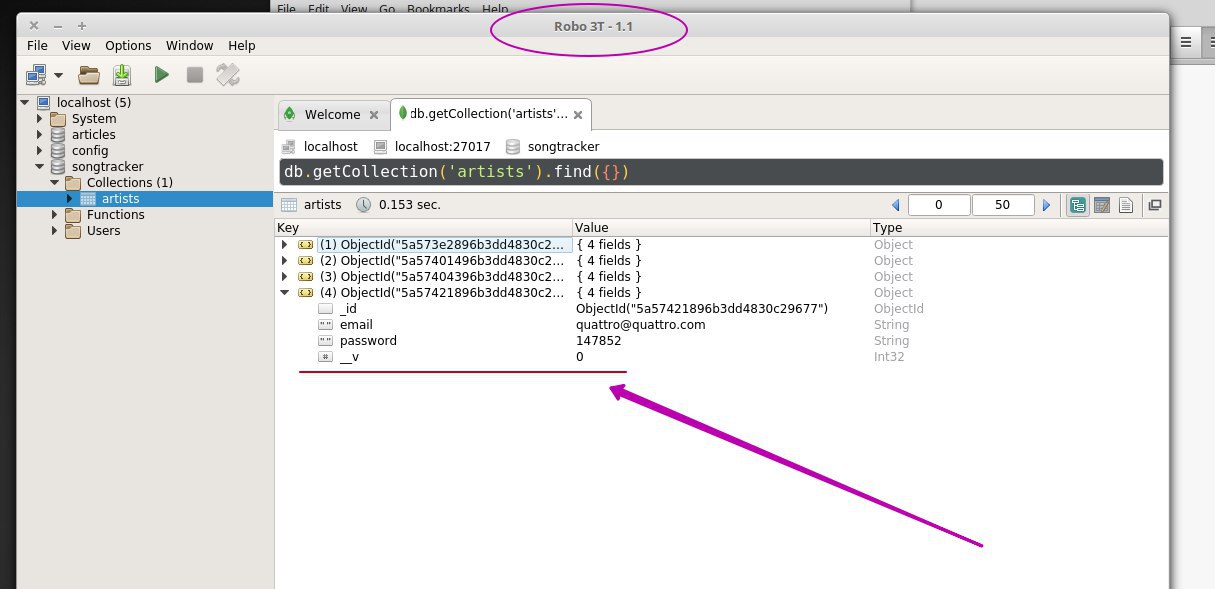Click the Save script icon
The height and width of the screenshot is (589, 1215).
pyautogui.click(x=122, y=74)
